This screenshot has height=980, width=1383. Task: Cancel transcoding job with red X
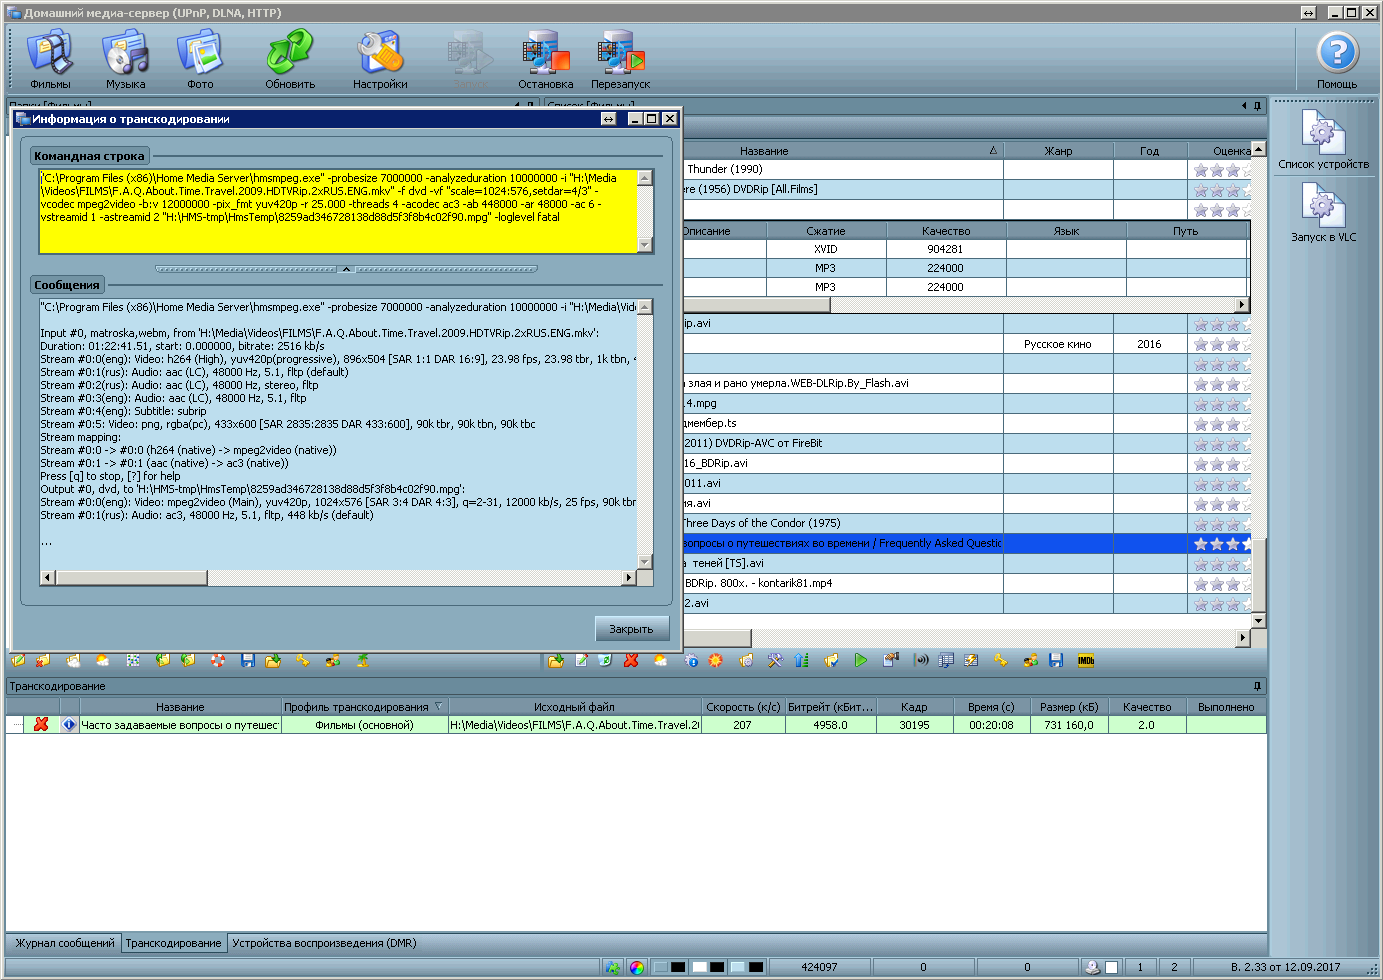[x=41, y=724]
